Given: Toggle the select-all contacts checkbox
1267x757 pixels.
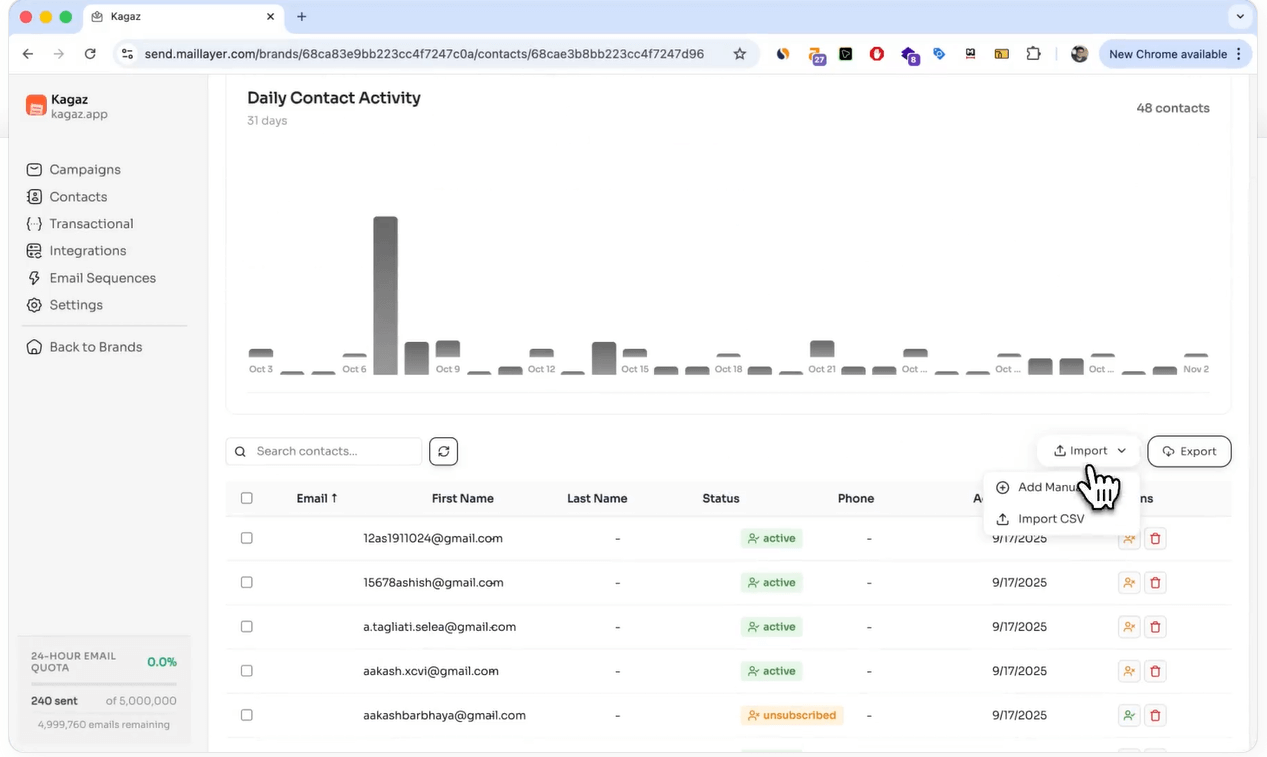Looking at the screenshot, I should [x=247, y=498].
